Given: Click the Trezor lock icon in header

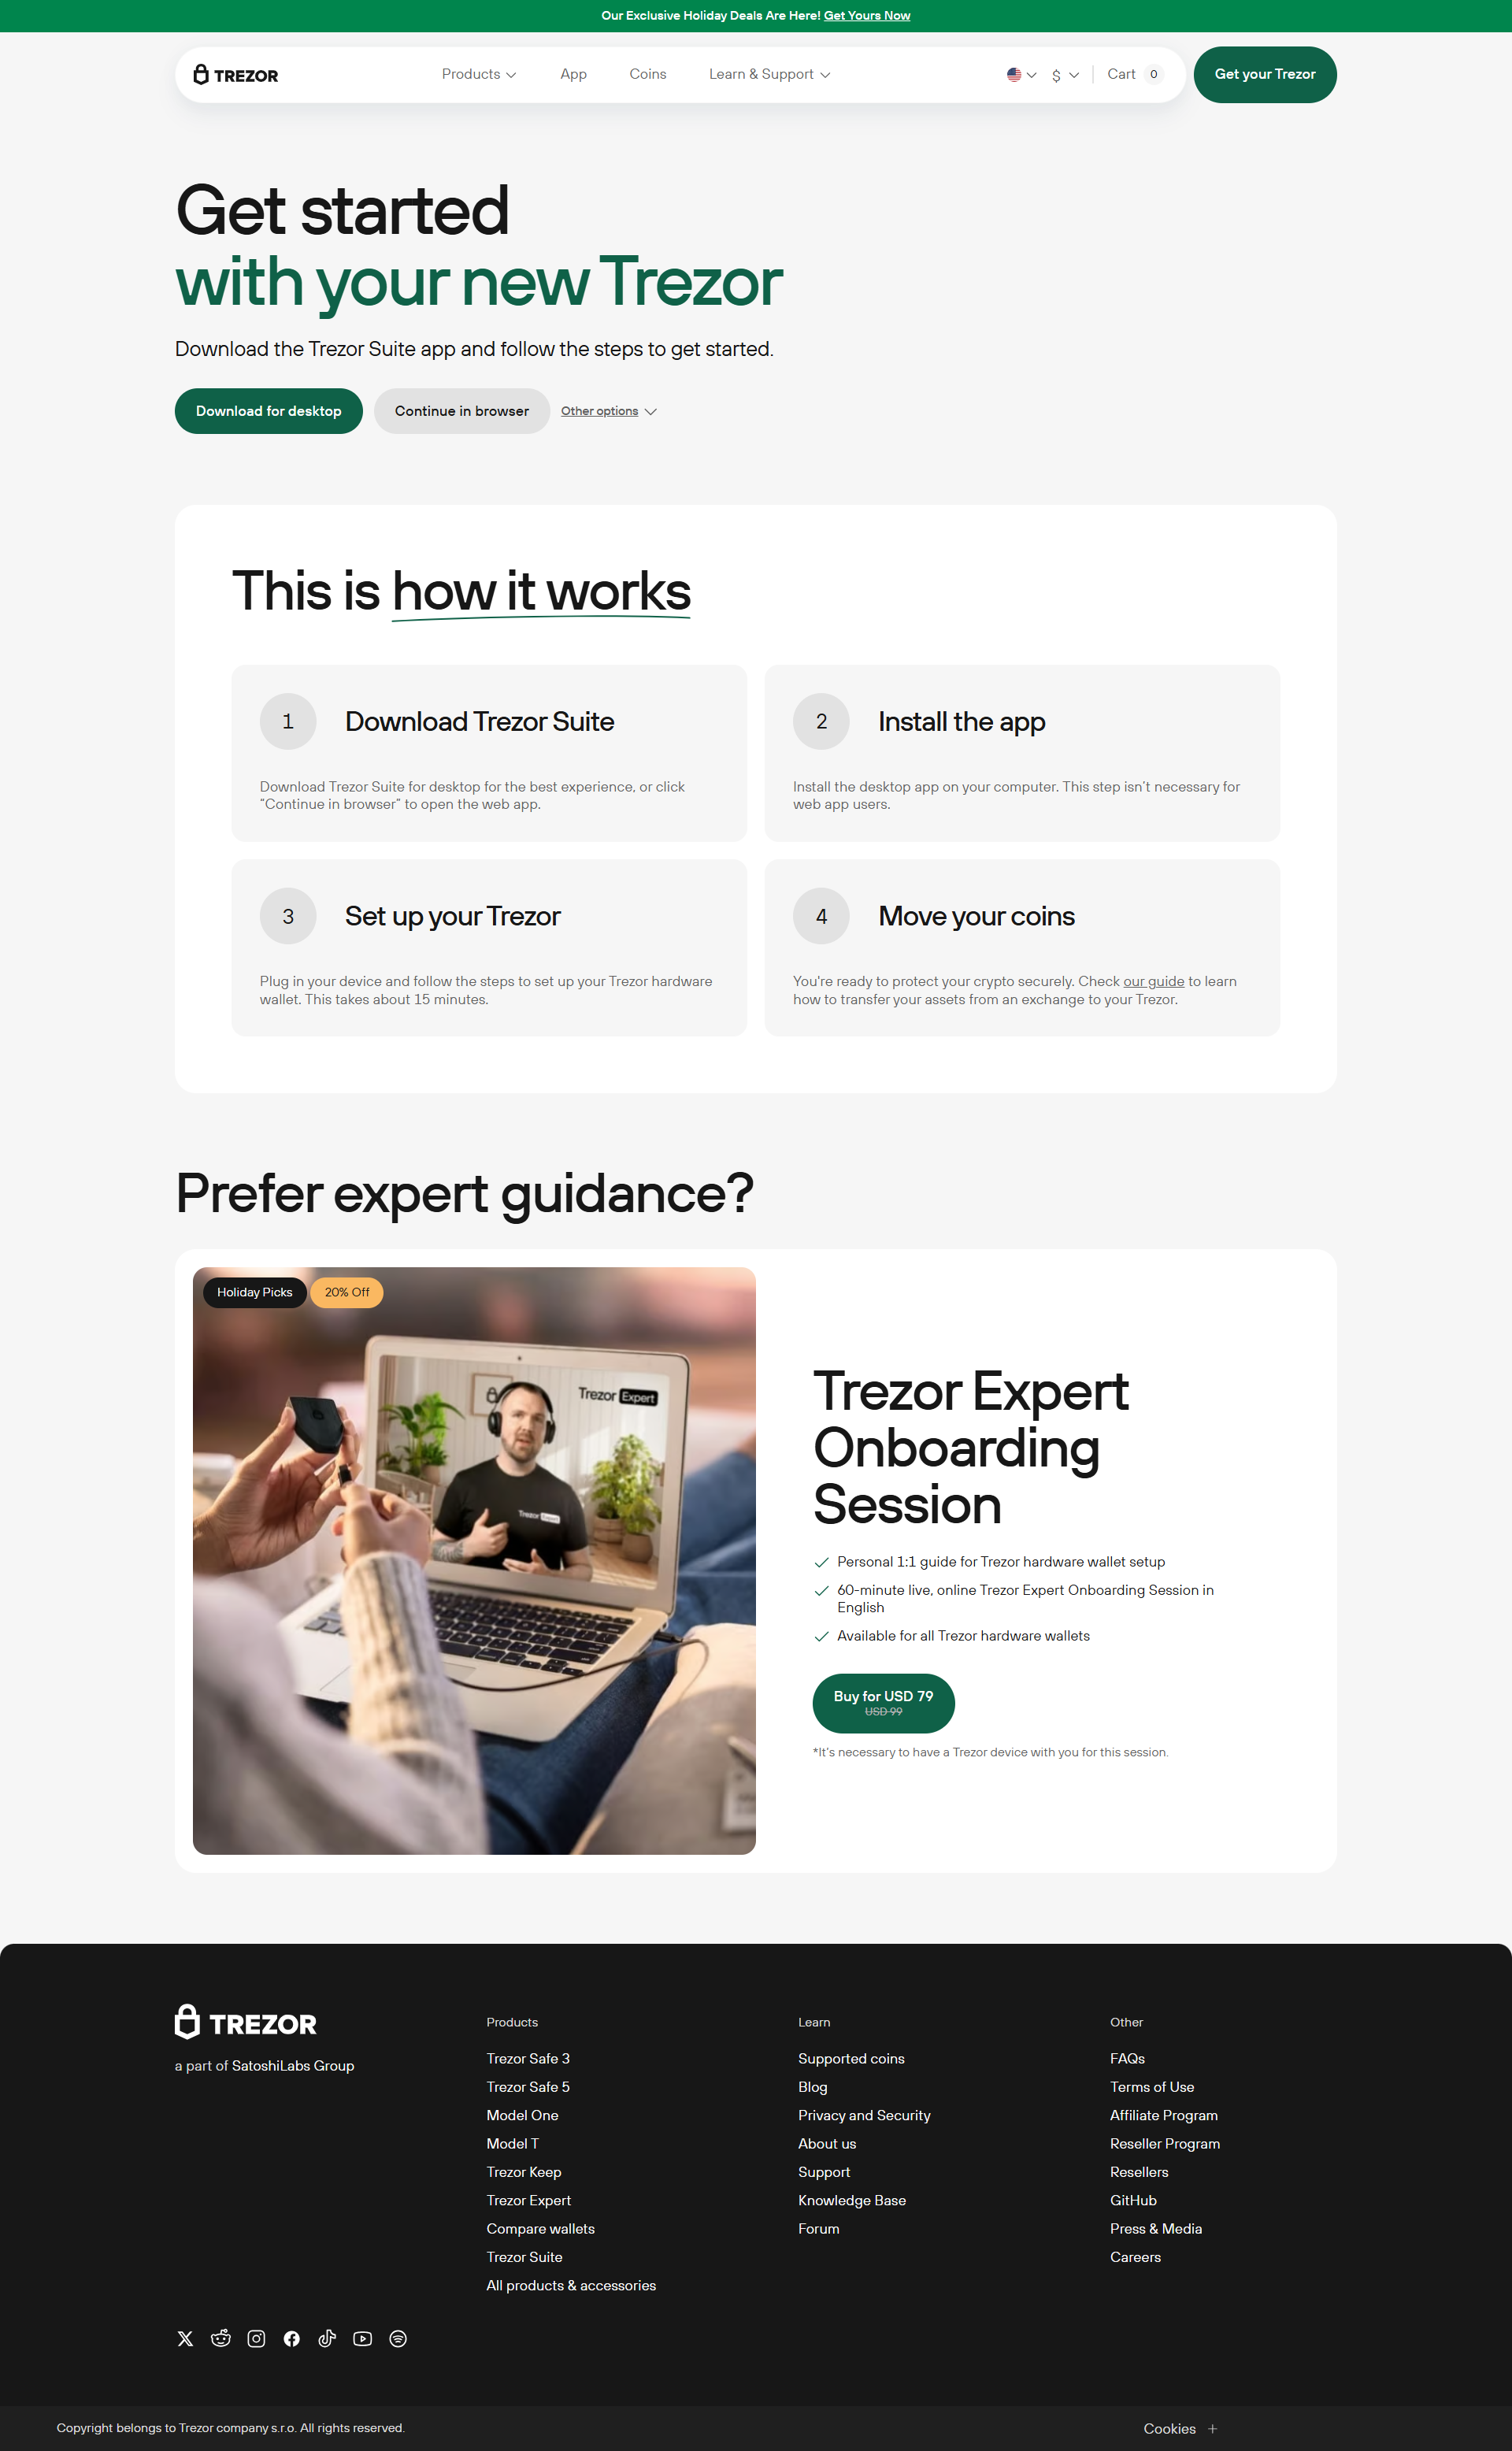Looking at the screenshot, I should point(196,73).
